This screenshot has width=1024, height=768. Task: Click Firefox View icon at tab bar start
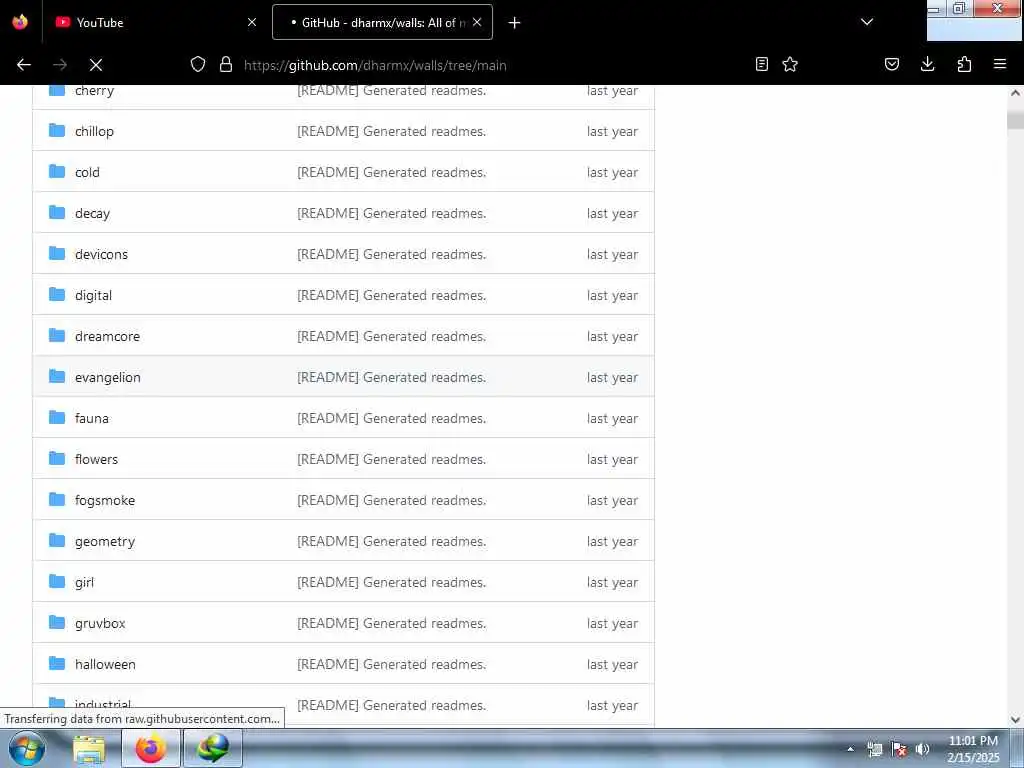click(20, 22)
